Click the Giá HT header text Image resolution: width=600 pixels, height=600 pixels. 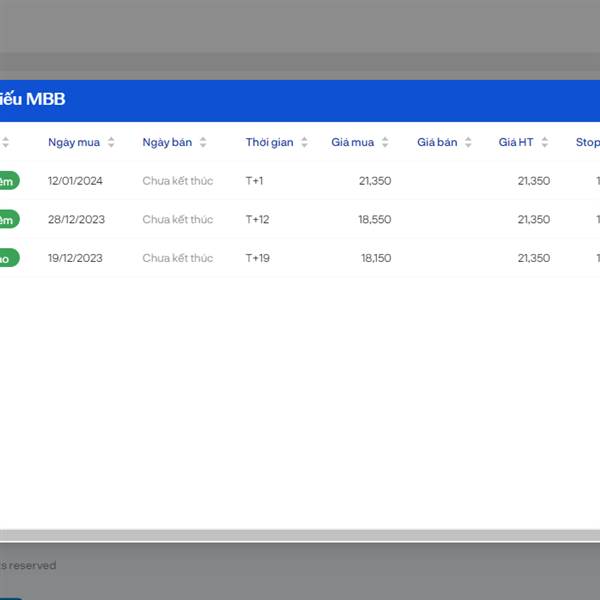point(516,142)
